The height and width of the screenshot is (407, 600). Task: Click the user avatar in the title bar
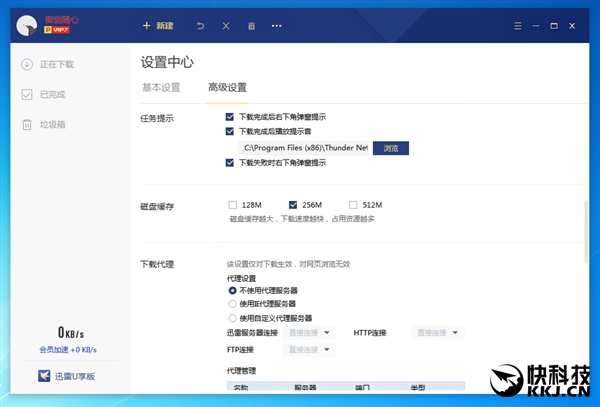pyautogui.click(x=27, y=26)
